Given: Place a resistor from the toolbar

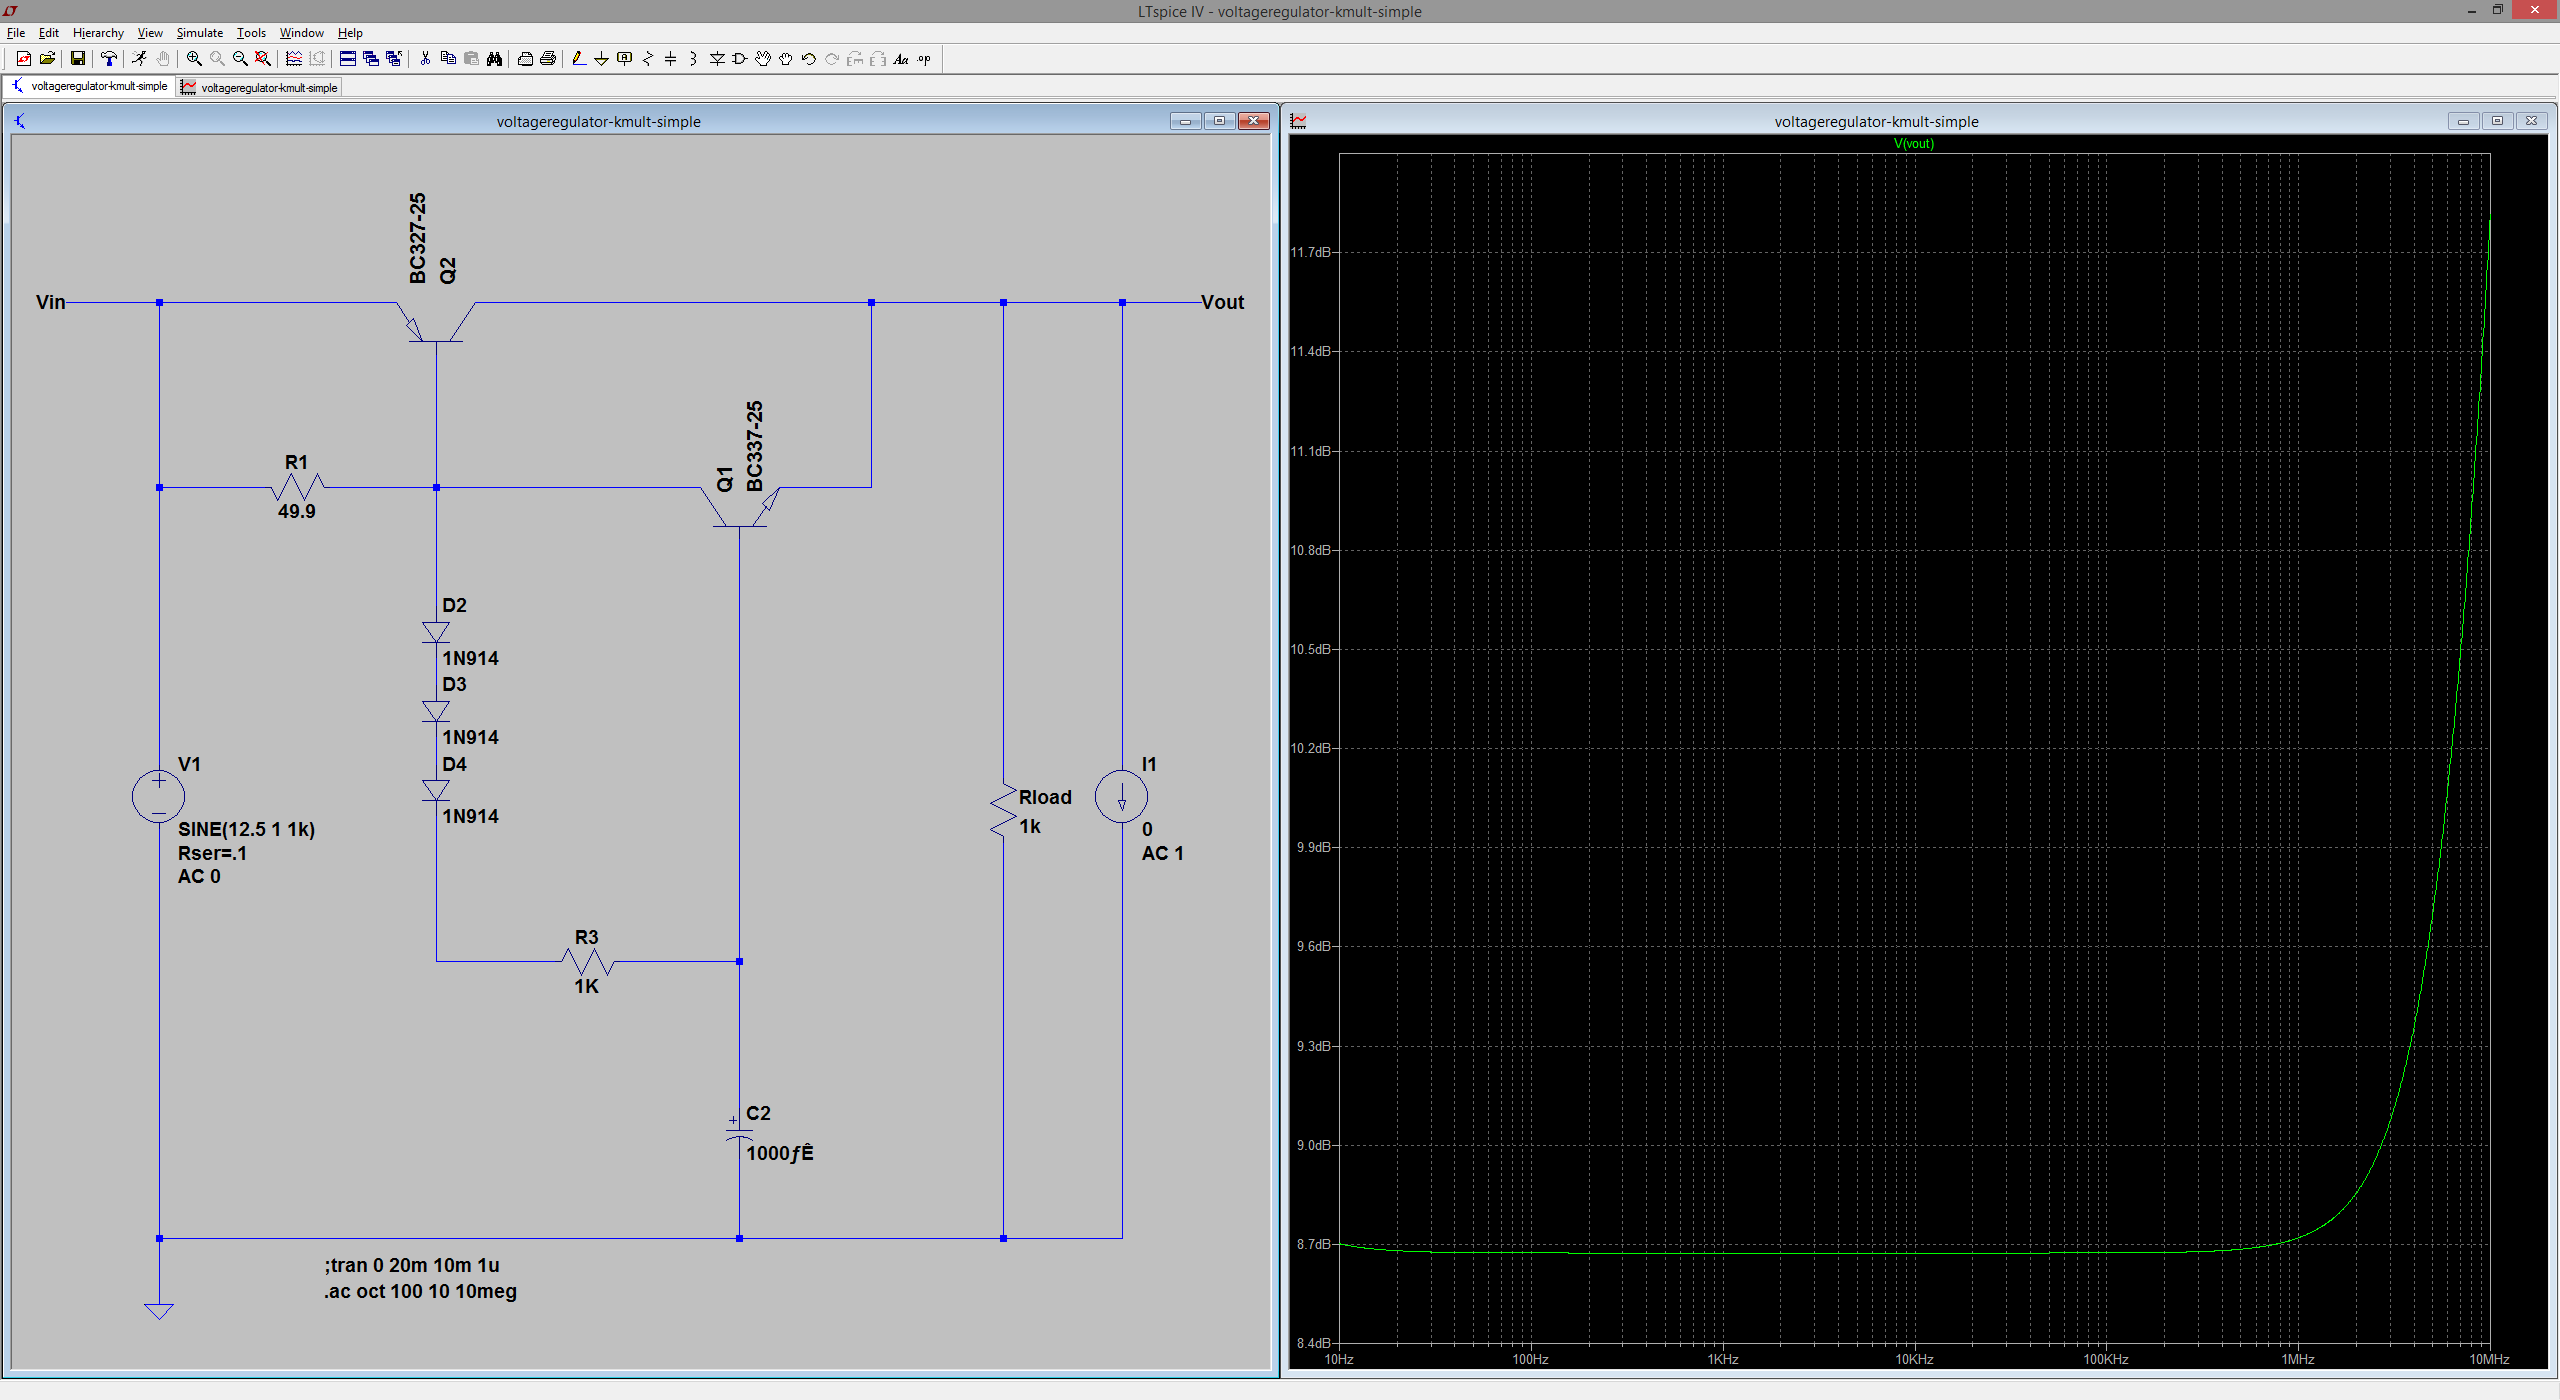Looking at the screenshot, I should (x=648, y=59).
